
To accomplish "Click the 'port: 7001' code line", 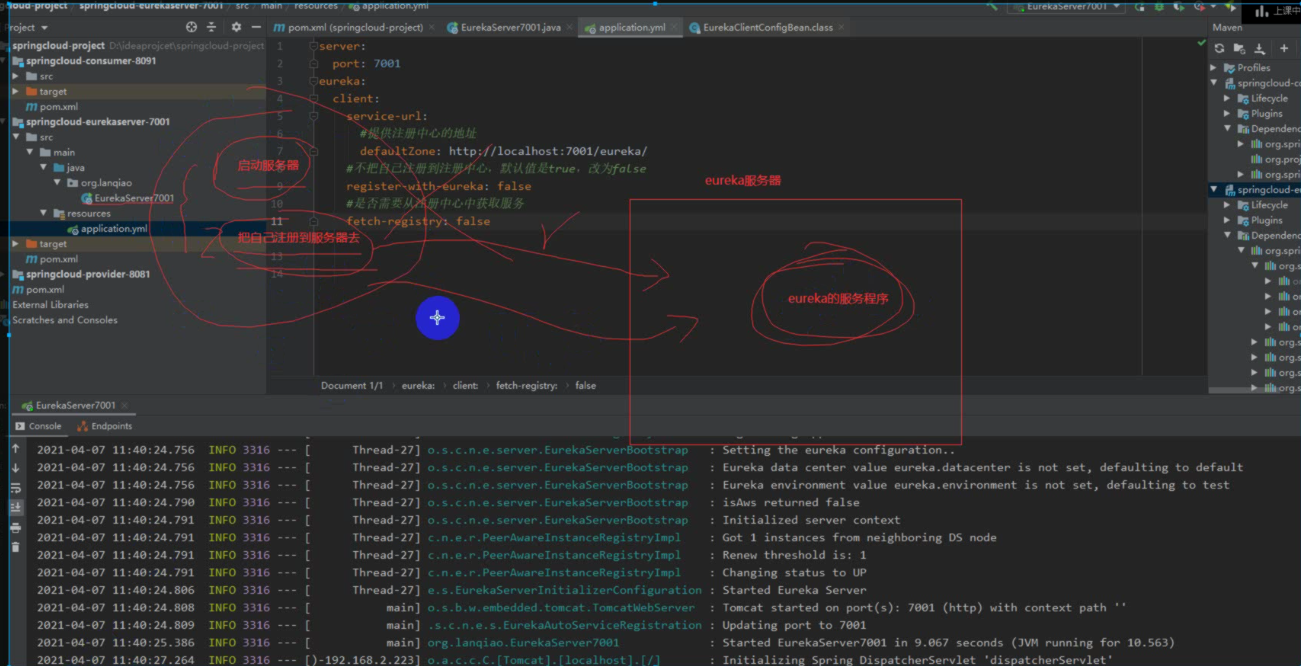I will pyautogui.click(x=366, y=63).
